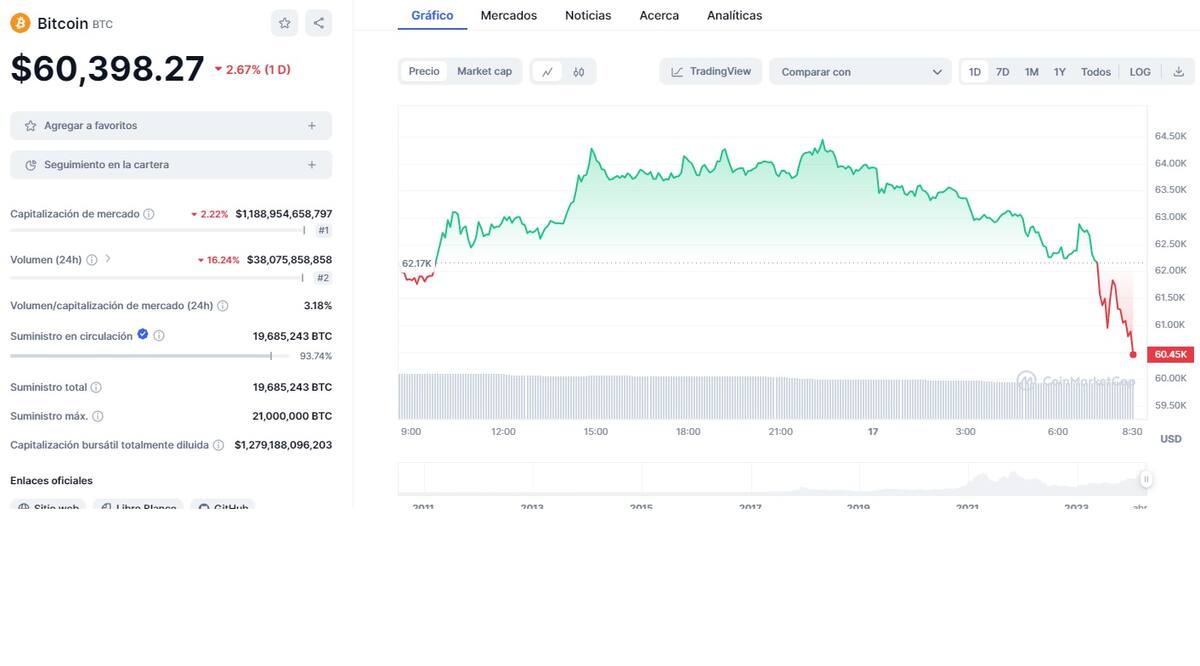1200x666 pixels.
Task: Select the Precio chart toggle
Action: coord(424,72)
